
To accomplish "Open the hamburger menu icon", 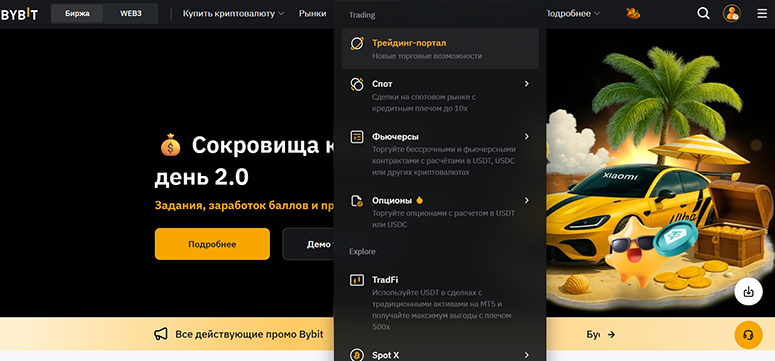I will point(762,13).
